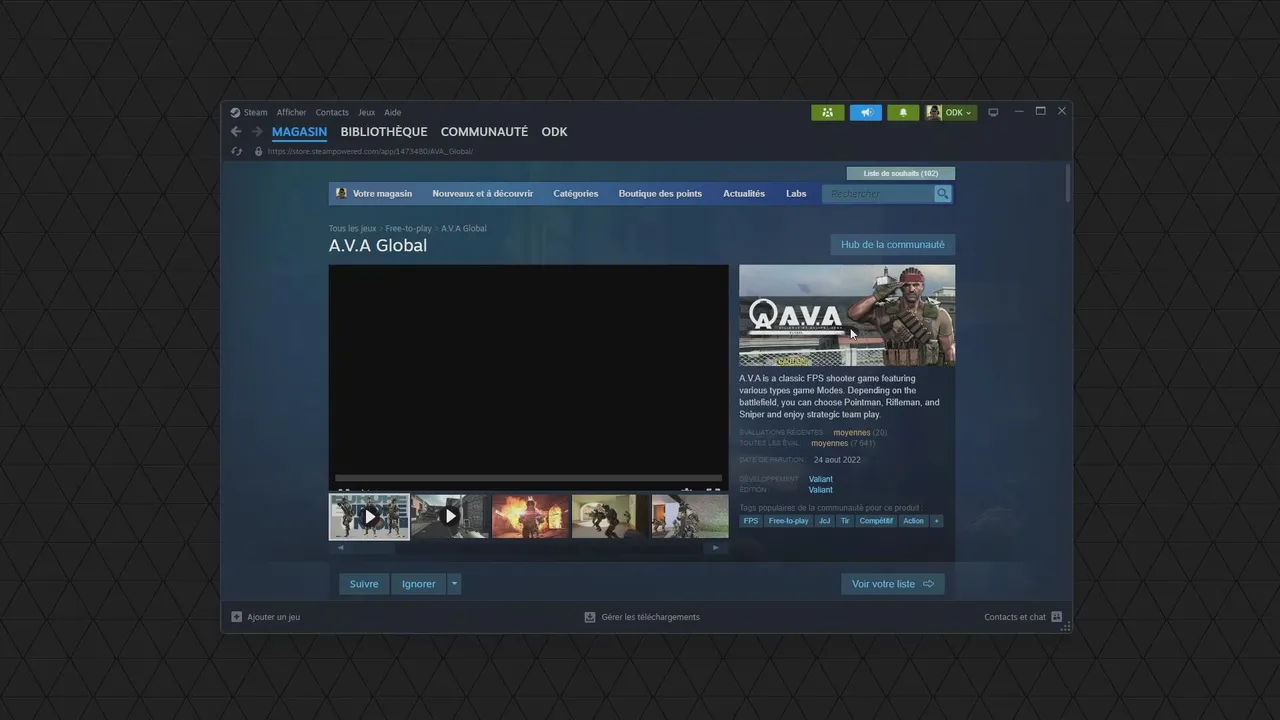The image size is (1280, 720).
Task: Click the thumbnail strip horizontal scrollbar
Action: 528,548
